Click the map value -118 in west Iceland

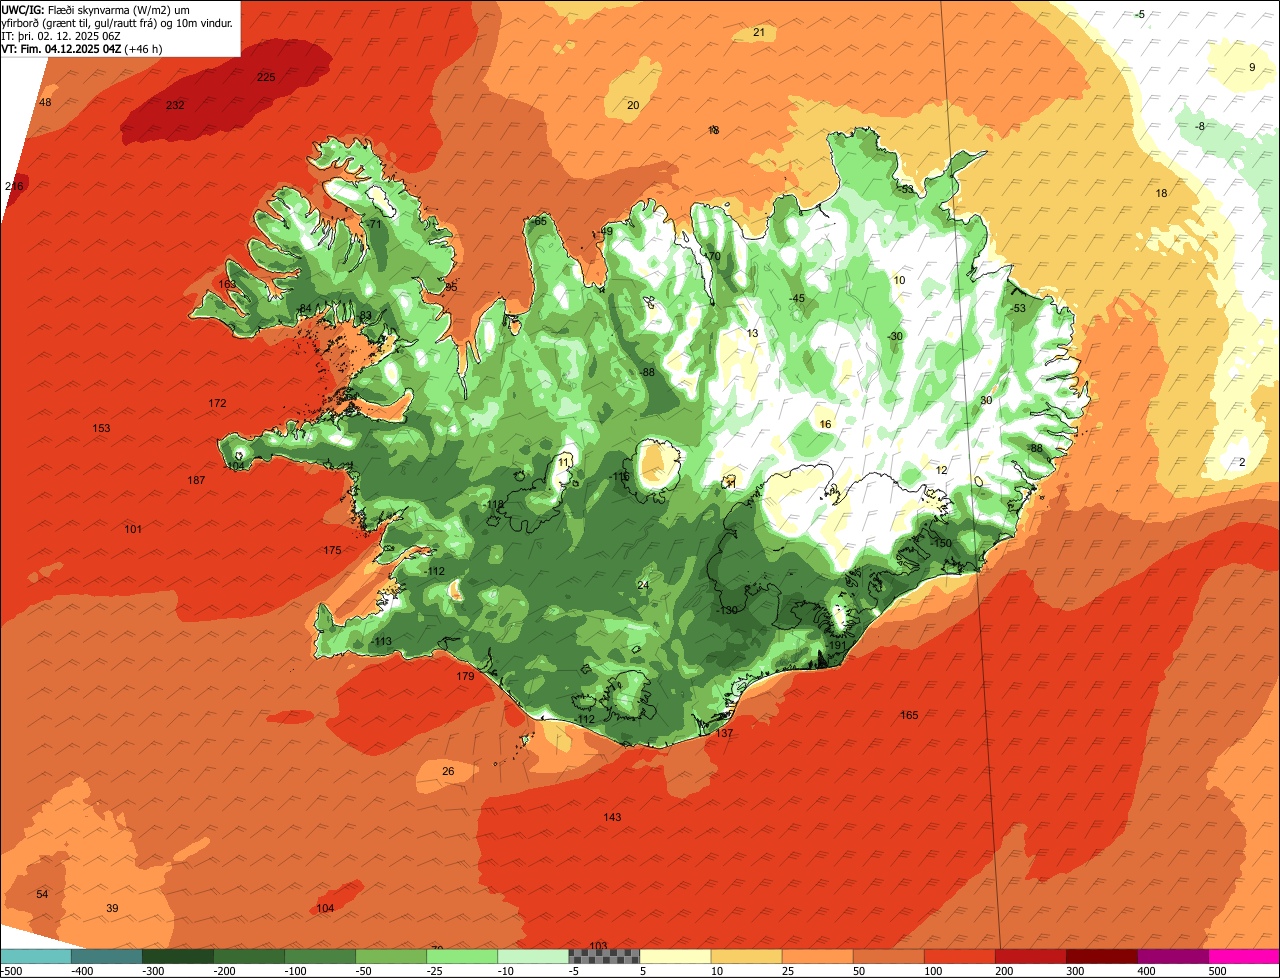point(494,504)
